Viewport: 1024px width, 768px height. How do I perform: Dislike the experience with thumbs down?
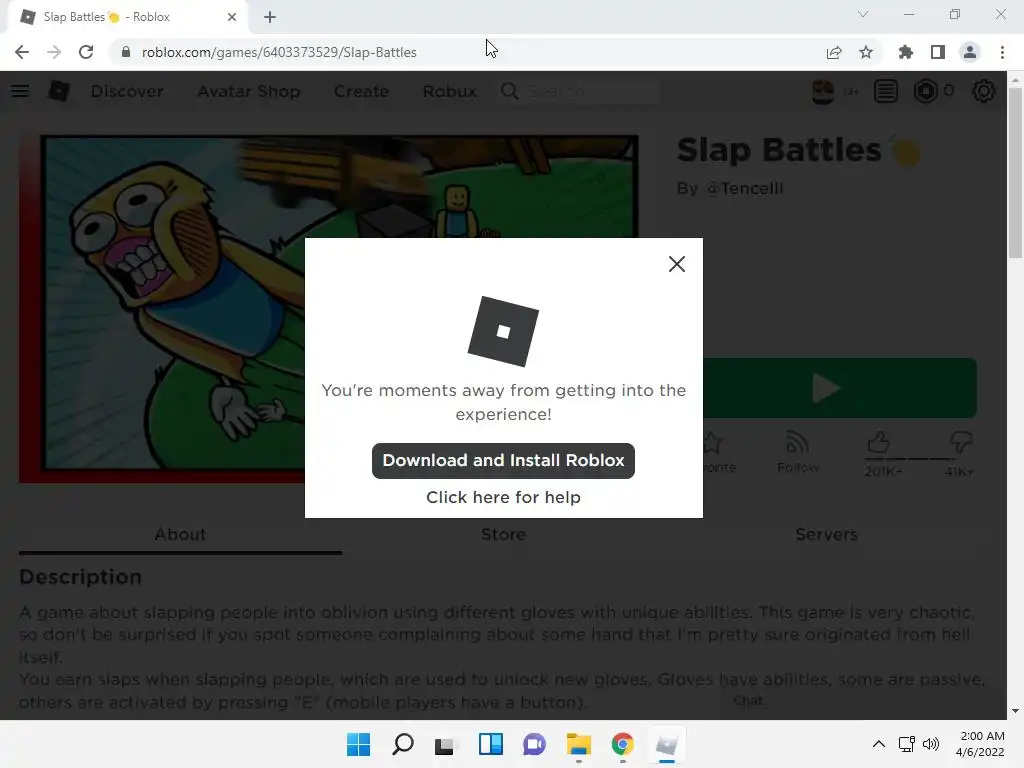(x=960, y=443)
